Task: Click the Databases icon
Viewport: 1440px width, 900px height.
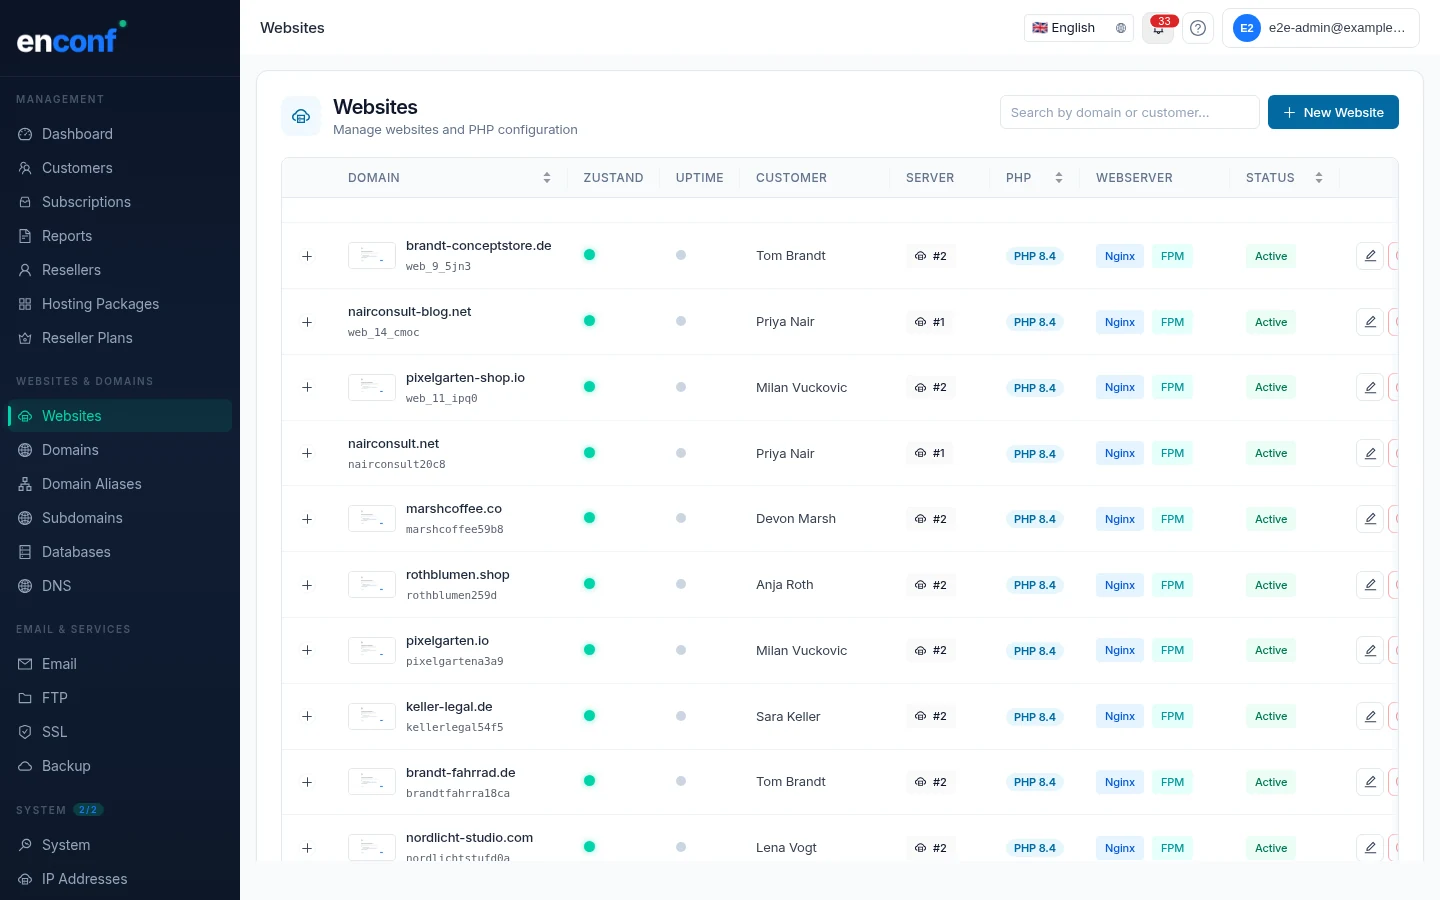Action: [x=25, y=552]
